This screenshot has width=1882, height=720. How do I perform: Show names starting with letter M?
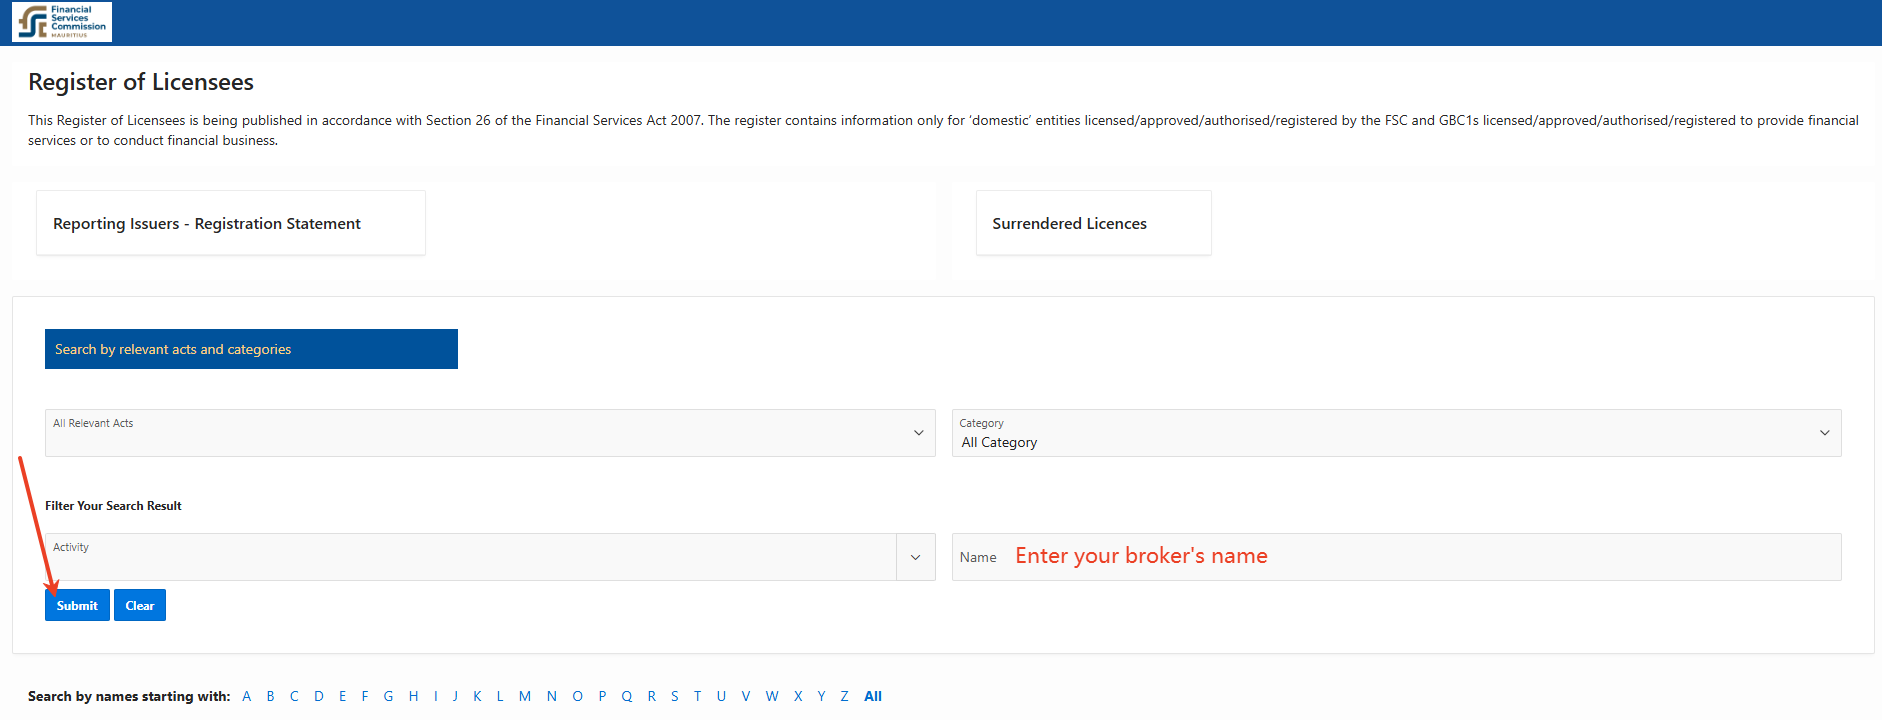point(524,696)
